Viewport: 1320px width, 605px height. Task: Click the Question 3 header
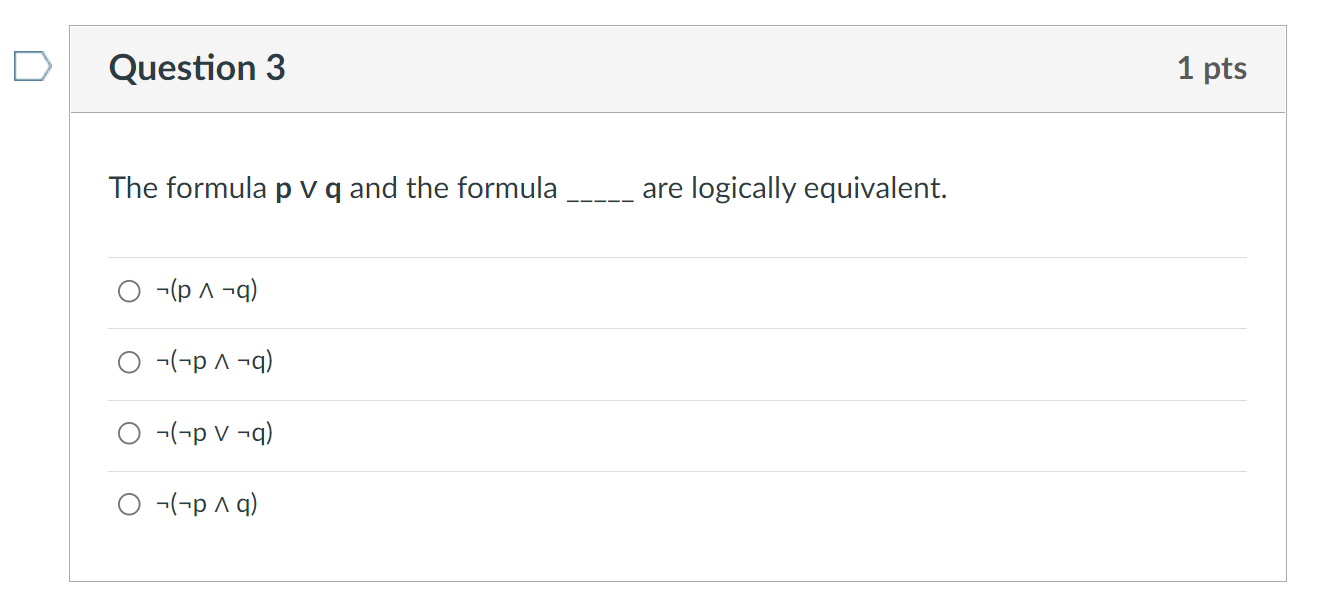196,67
